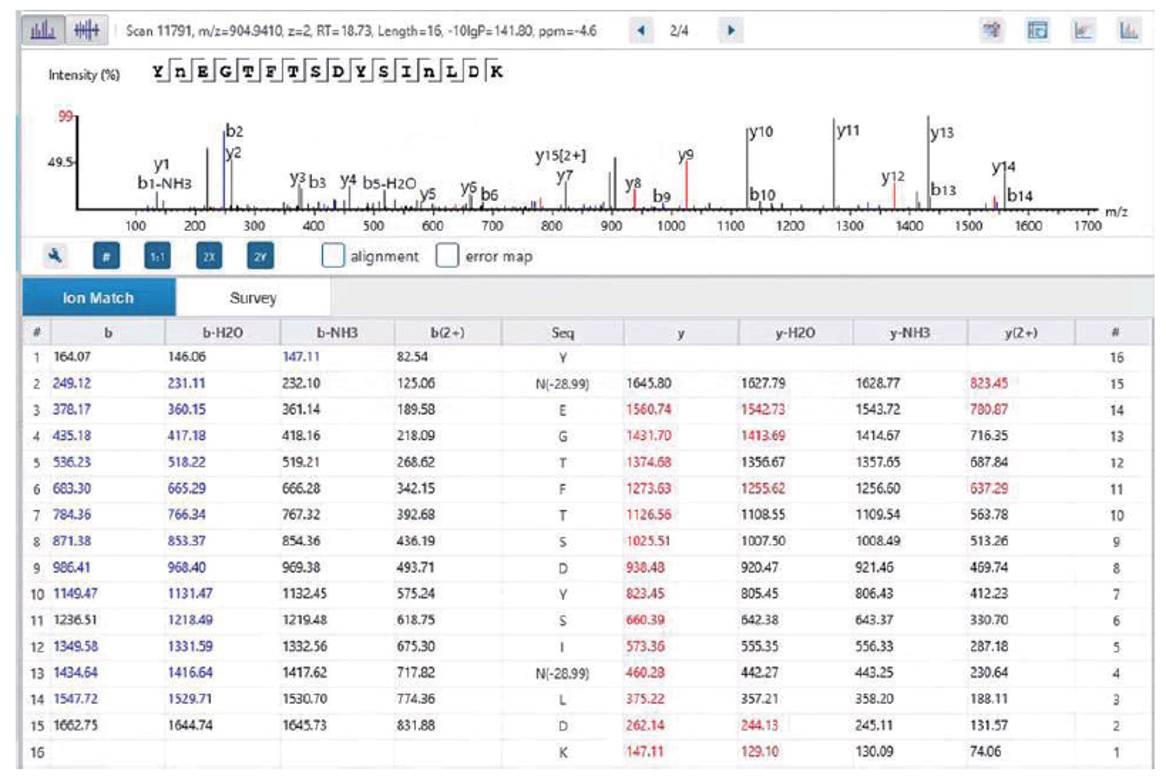
Task: Click the b(2+) column header
Action: (x=448, y=332)
